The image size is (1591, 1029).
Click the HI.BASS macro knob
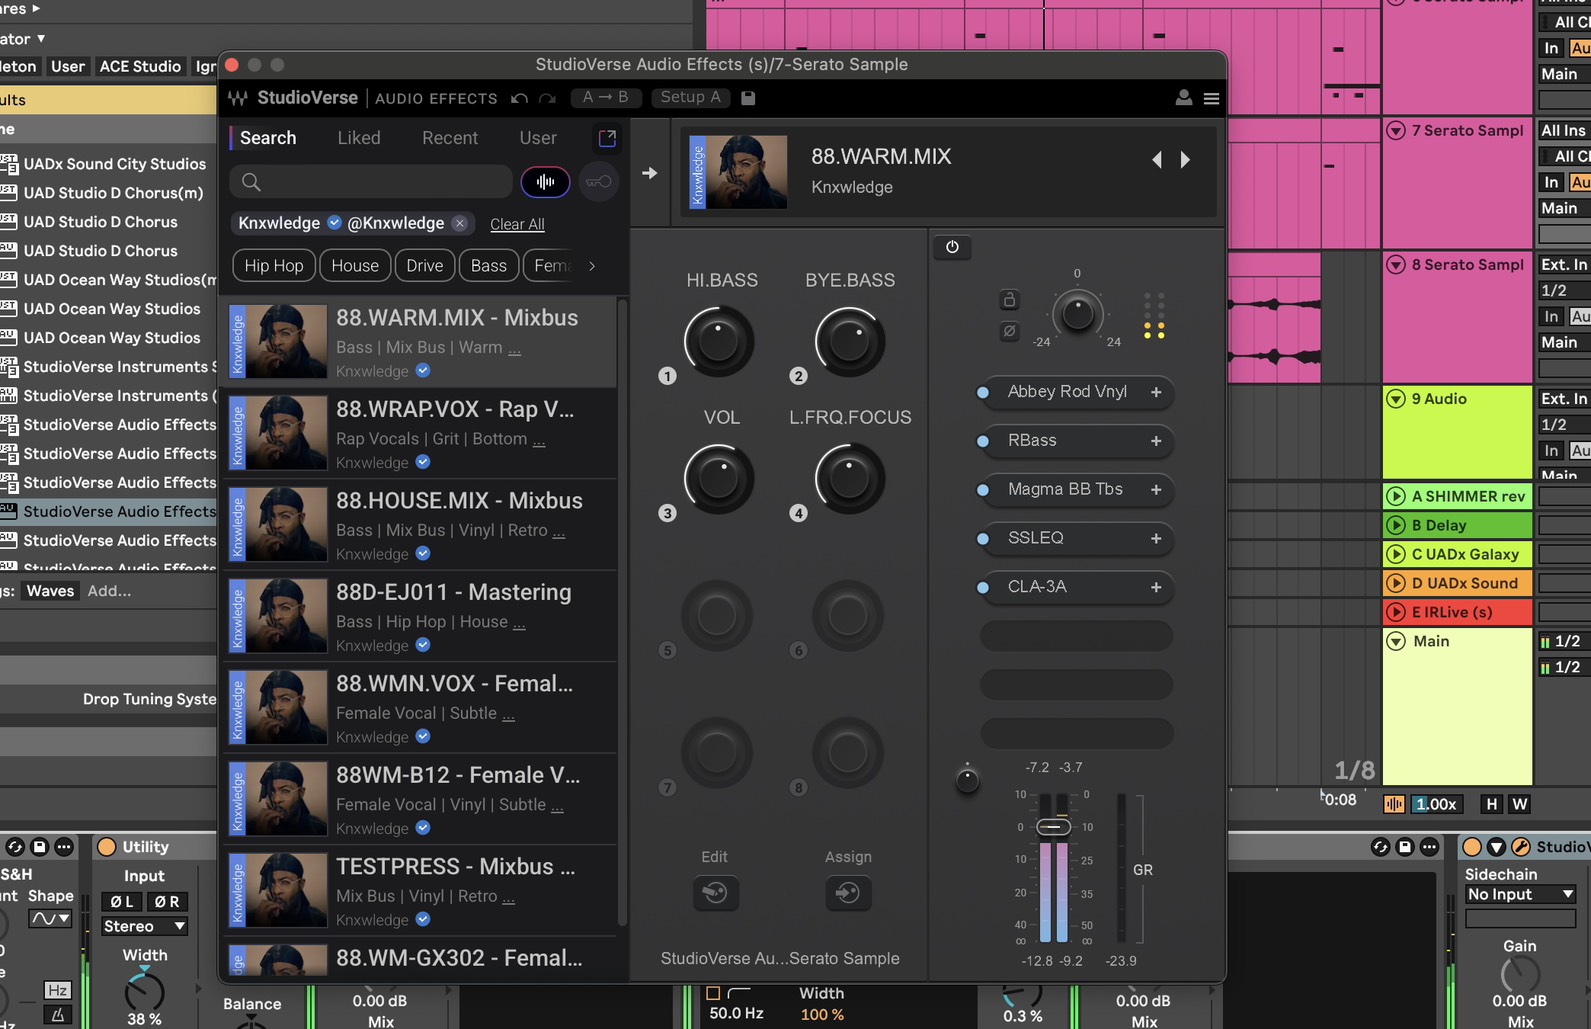718,341
